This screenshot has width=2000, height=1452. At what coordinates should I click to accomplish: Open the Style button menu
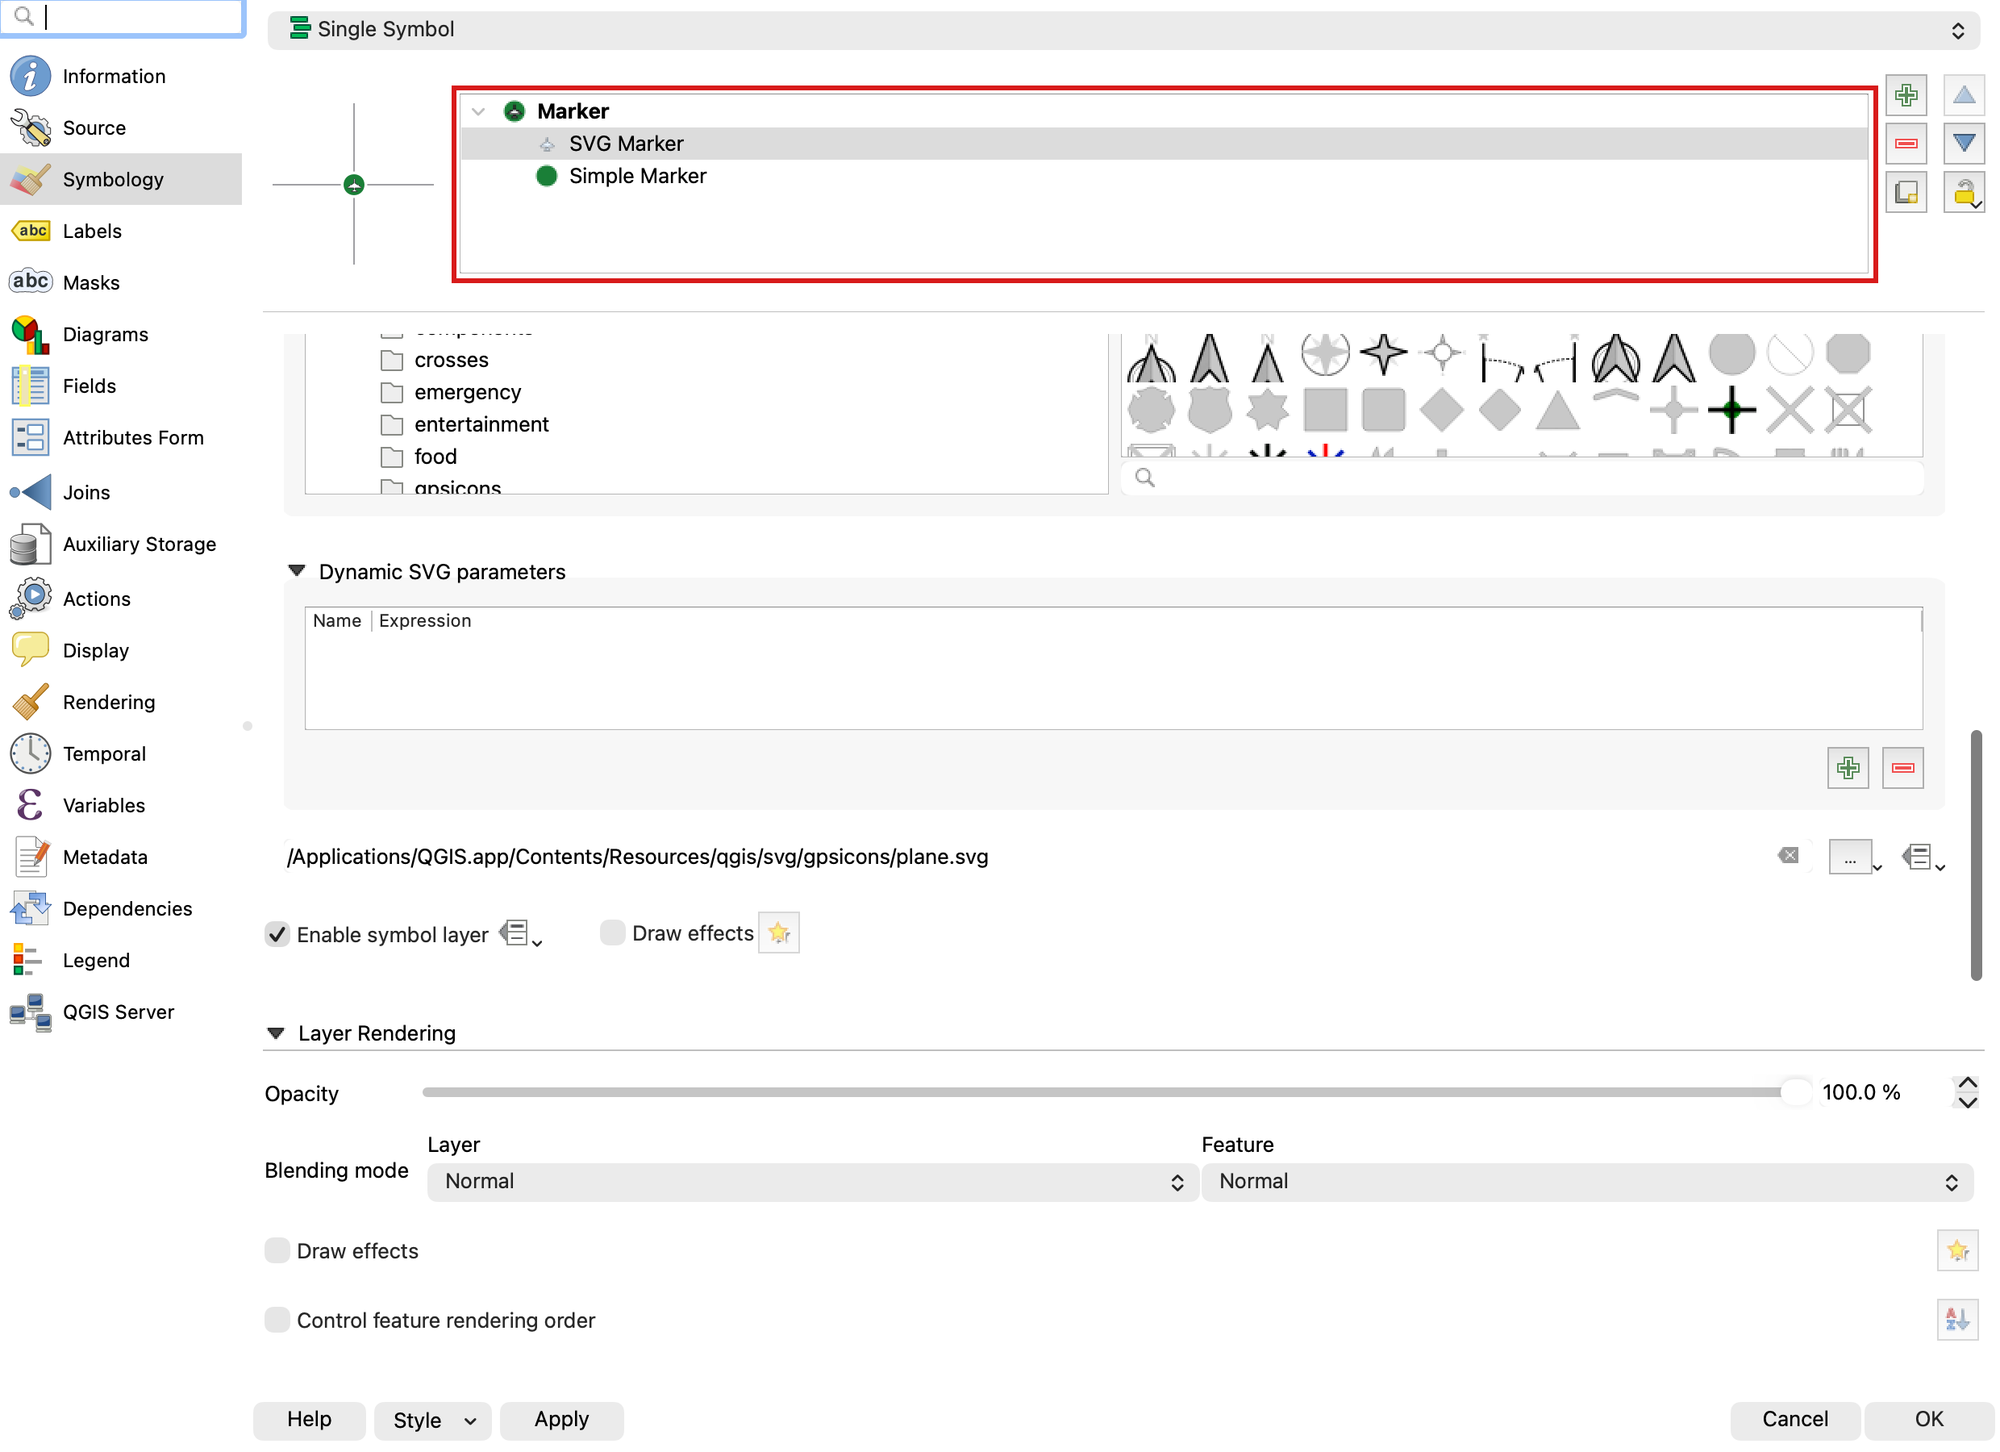click(433, 1420)
